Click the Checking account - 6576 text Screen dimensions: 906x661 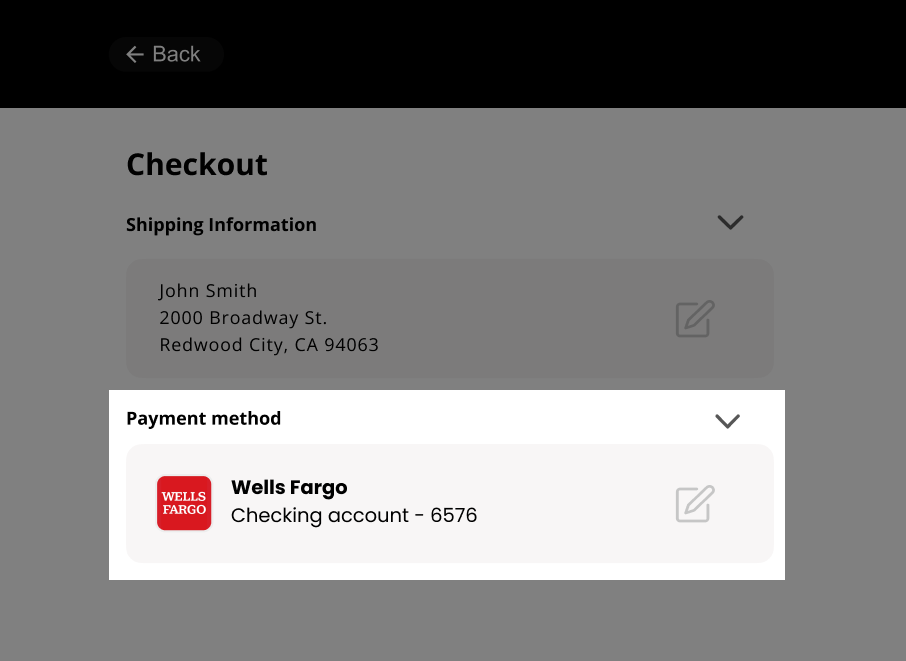(354, 515)
